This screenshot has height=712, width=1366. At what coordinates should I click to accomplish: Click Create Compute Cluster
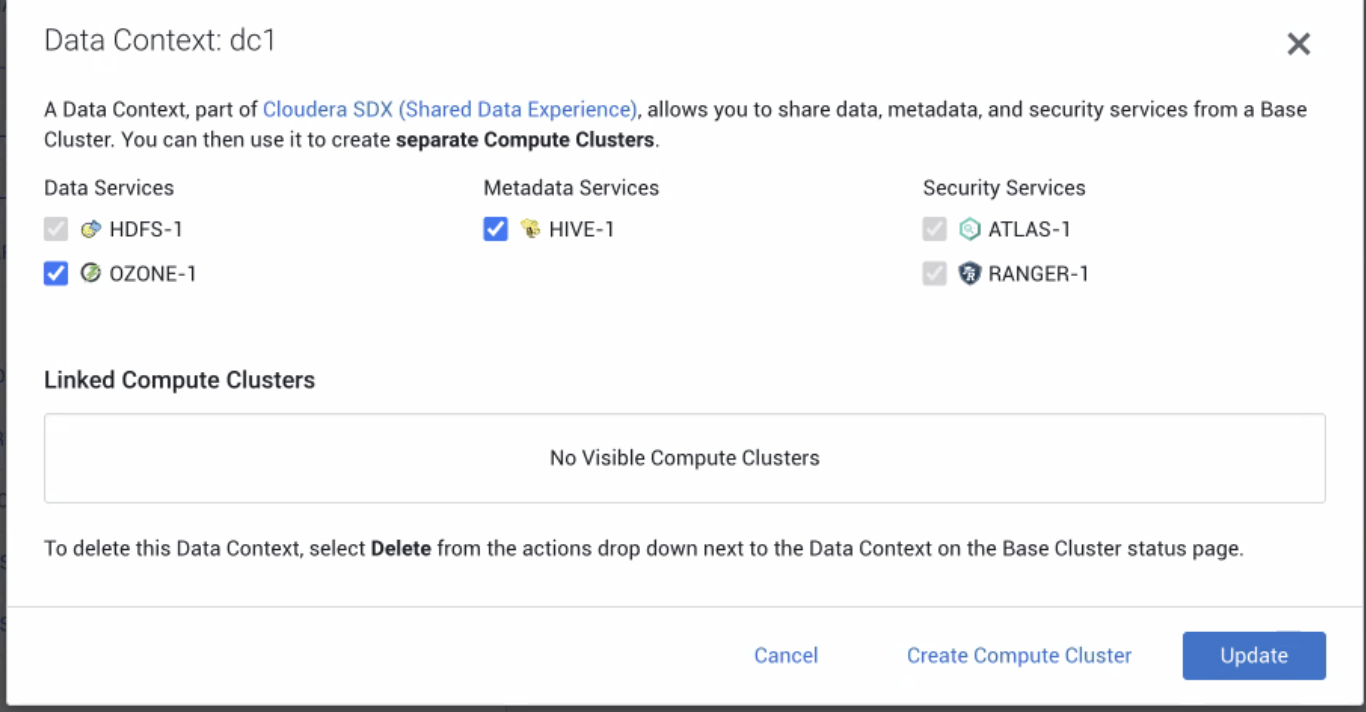coord(1019,656)
